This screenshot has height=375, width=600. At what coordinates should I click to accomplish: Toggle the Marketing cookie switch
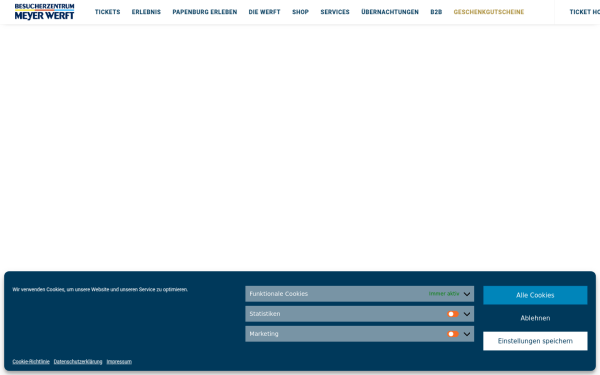[x=453, y=334]
